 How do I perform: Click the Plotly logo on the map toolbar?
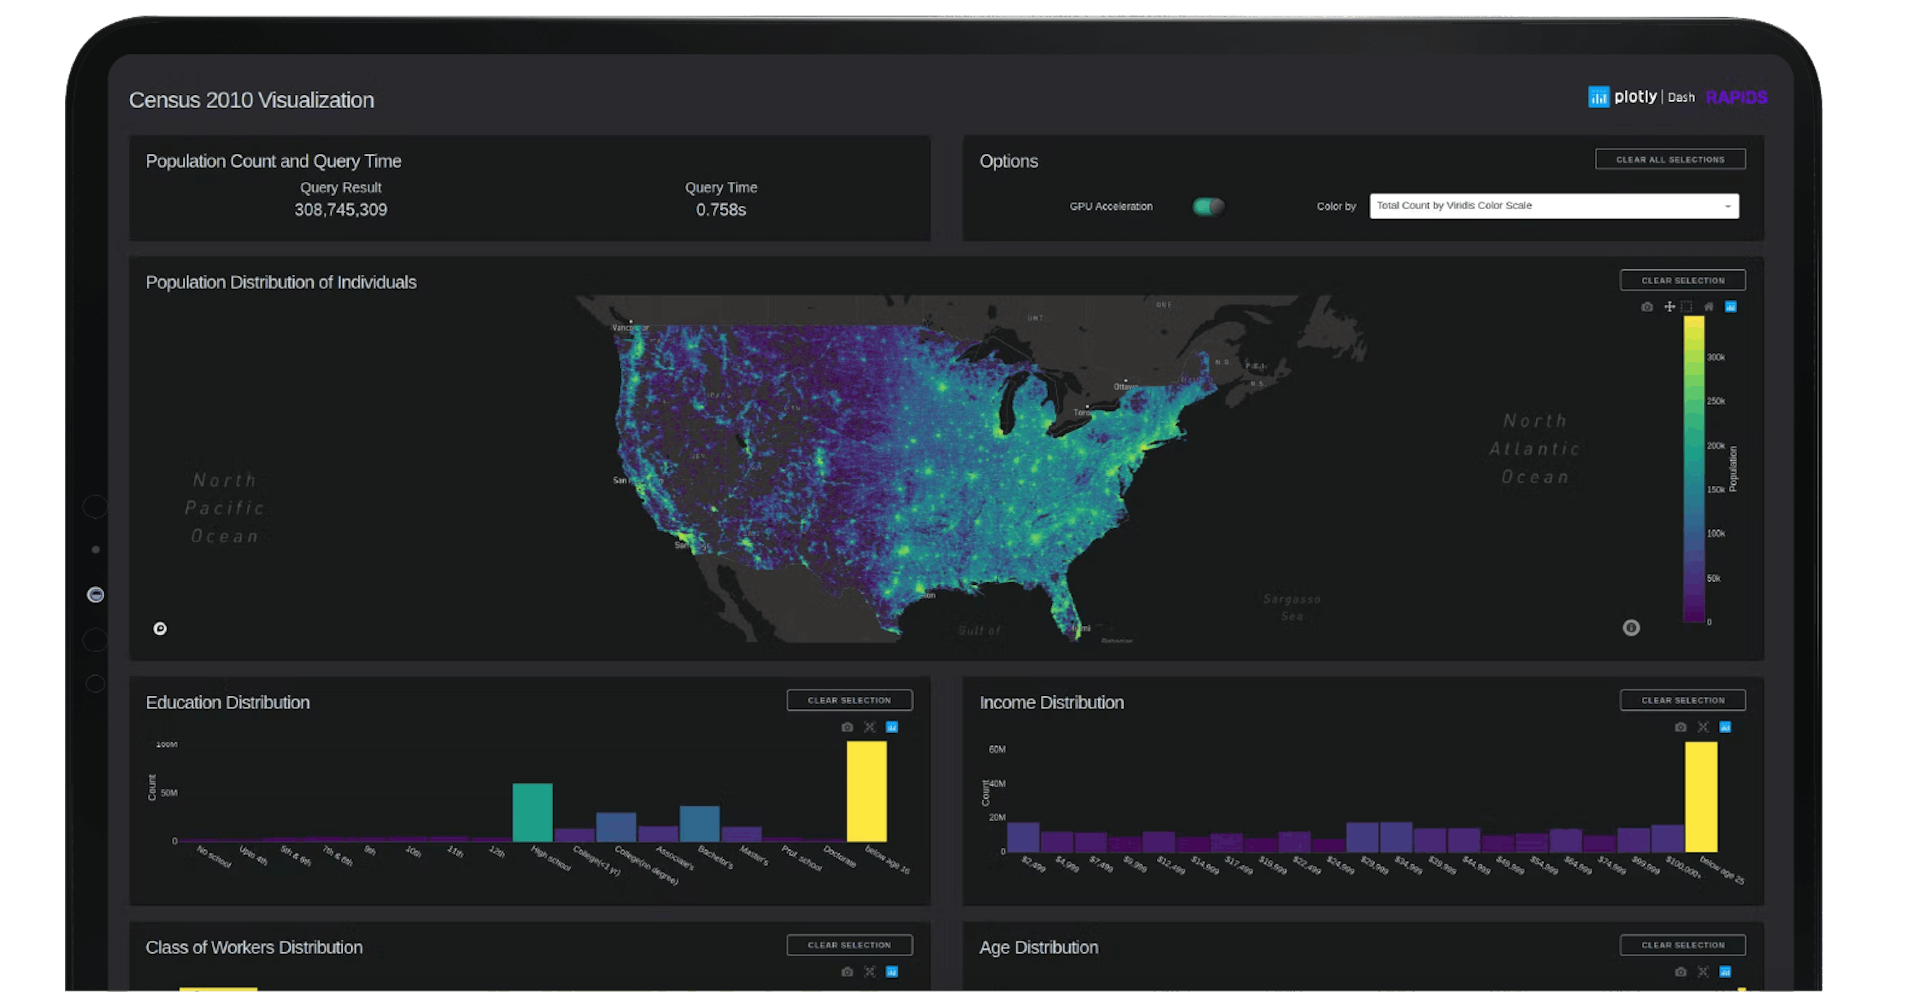tap(1732, 307)
